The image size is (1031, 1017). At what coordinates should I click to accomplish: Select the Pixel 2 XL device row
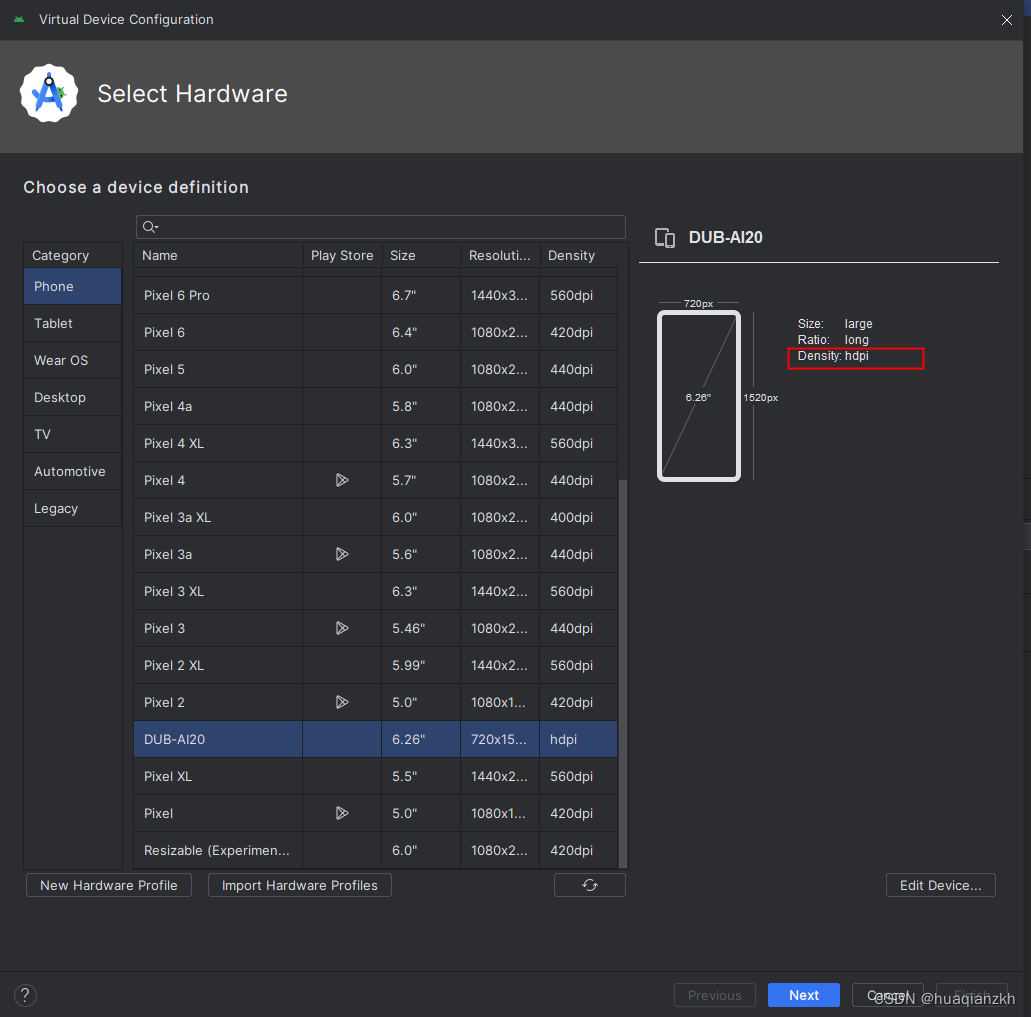point(375,665)
